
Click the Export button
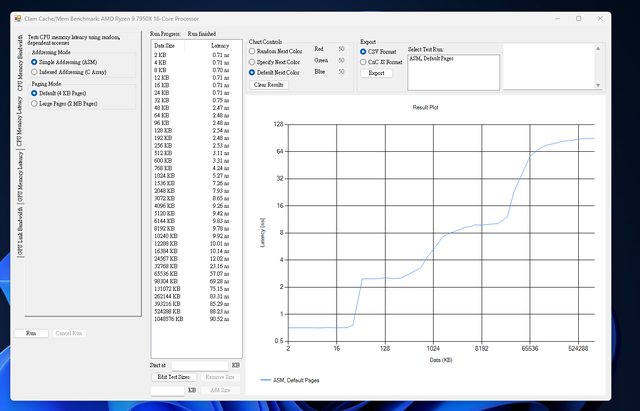point(376,73)
